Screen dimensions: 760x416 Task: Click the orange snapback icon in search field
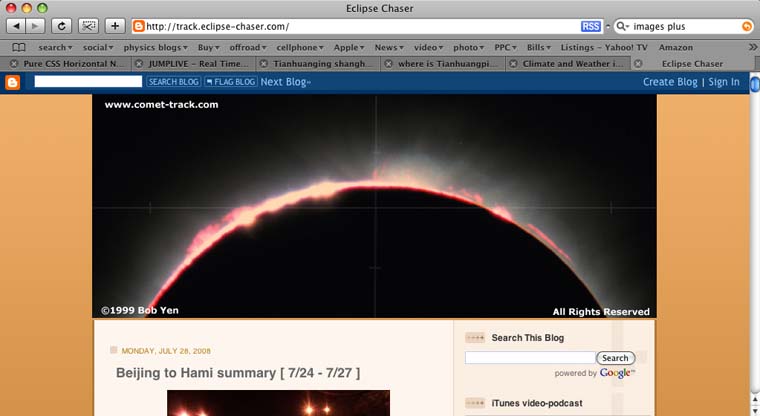pos(747,26)
